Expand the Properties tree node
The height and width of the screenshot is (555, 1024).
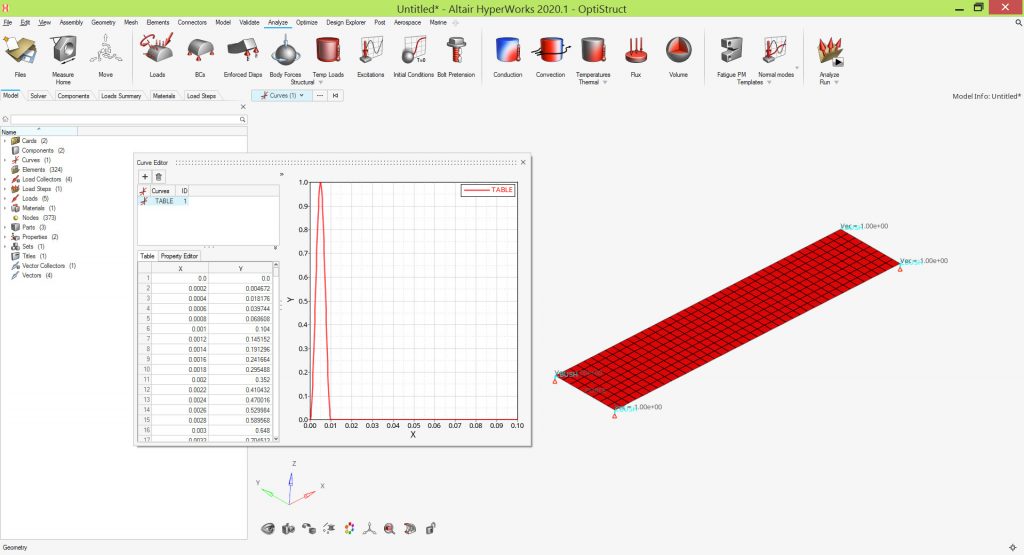tap(5, 237)
